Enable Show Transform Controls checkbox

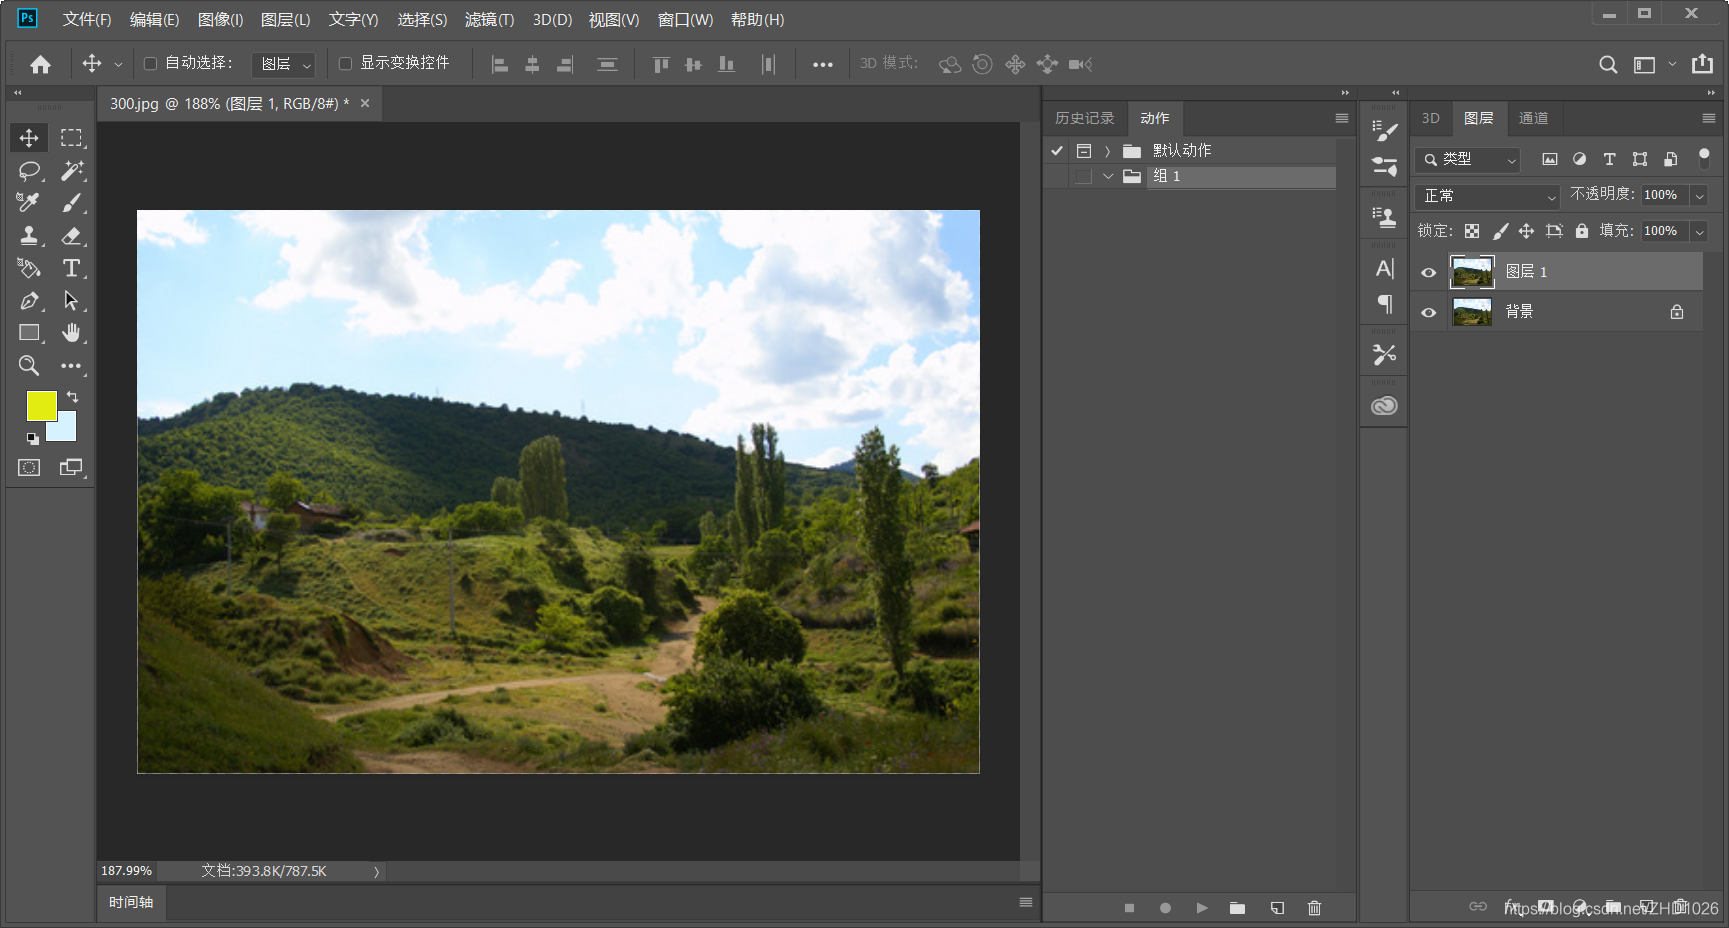coord(345,63)
